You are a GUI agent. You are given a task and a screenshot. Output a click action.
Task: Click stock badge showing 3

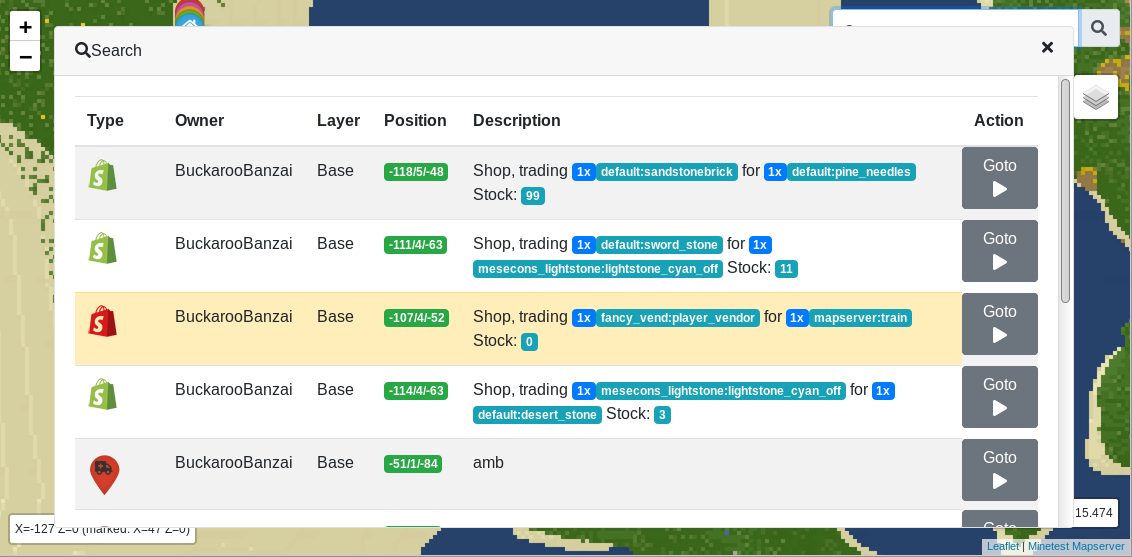click(x=662, y=415)
